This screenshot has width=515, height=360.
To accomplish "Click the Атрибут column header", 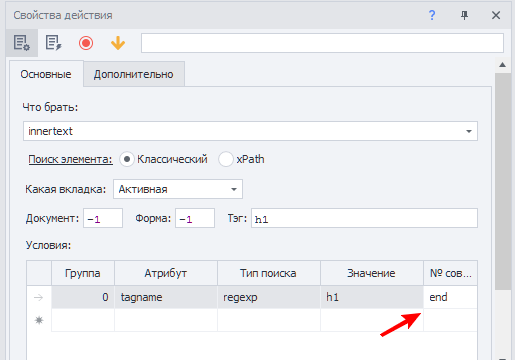I will [166, 273].
